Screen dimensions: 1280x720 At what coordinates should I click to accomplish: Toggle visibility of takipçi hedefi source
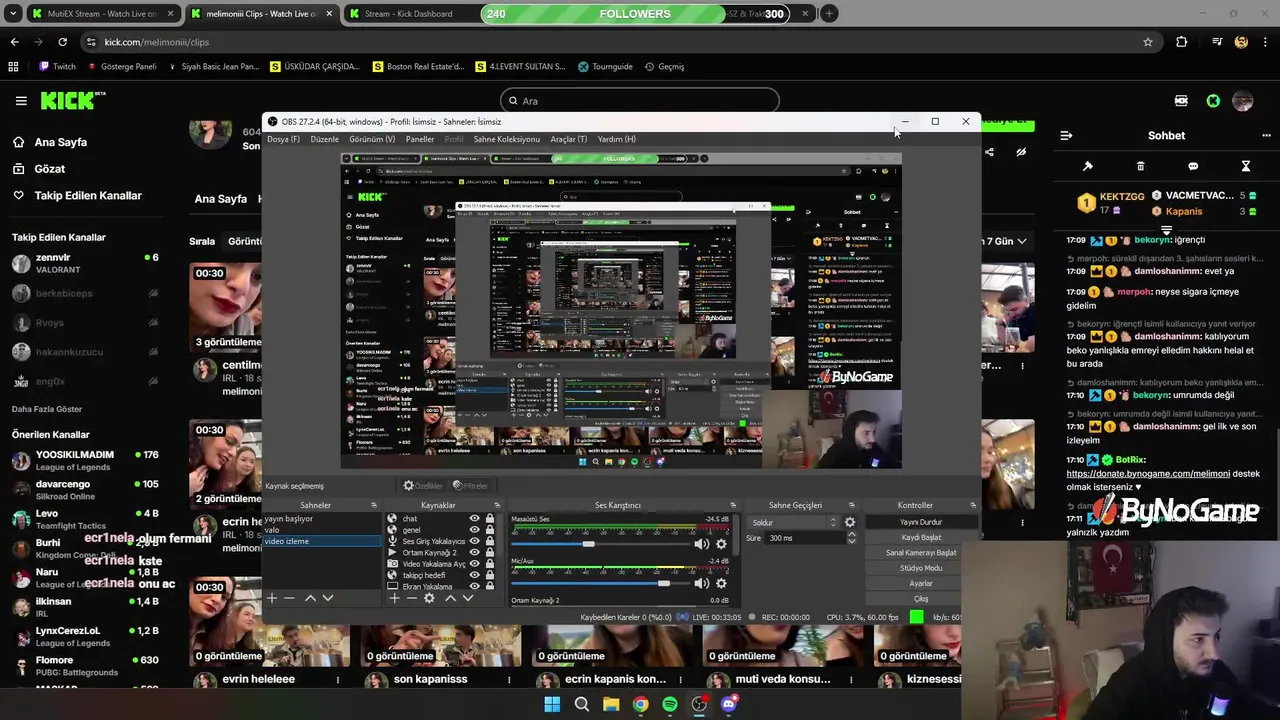pos(475,575)
